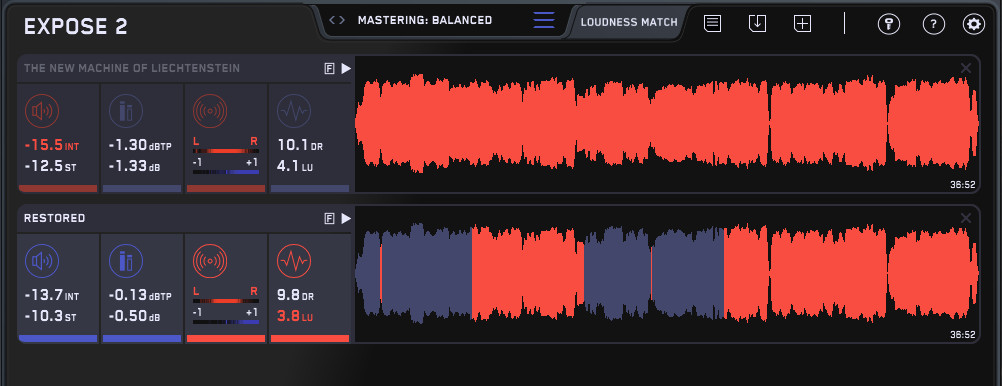This screenshot has height=386, width=1002.
Task: Click 36:52 duration on first track
Action: click(962, 185)
